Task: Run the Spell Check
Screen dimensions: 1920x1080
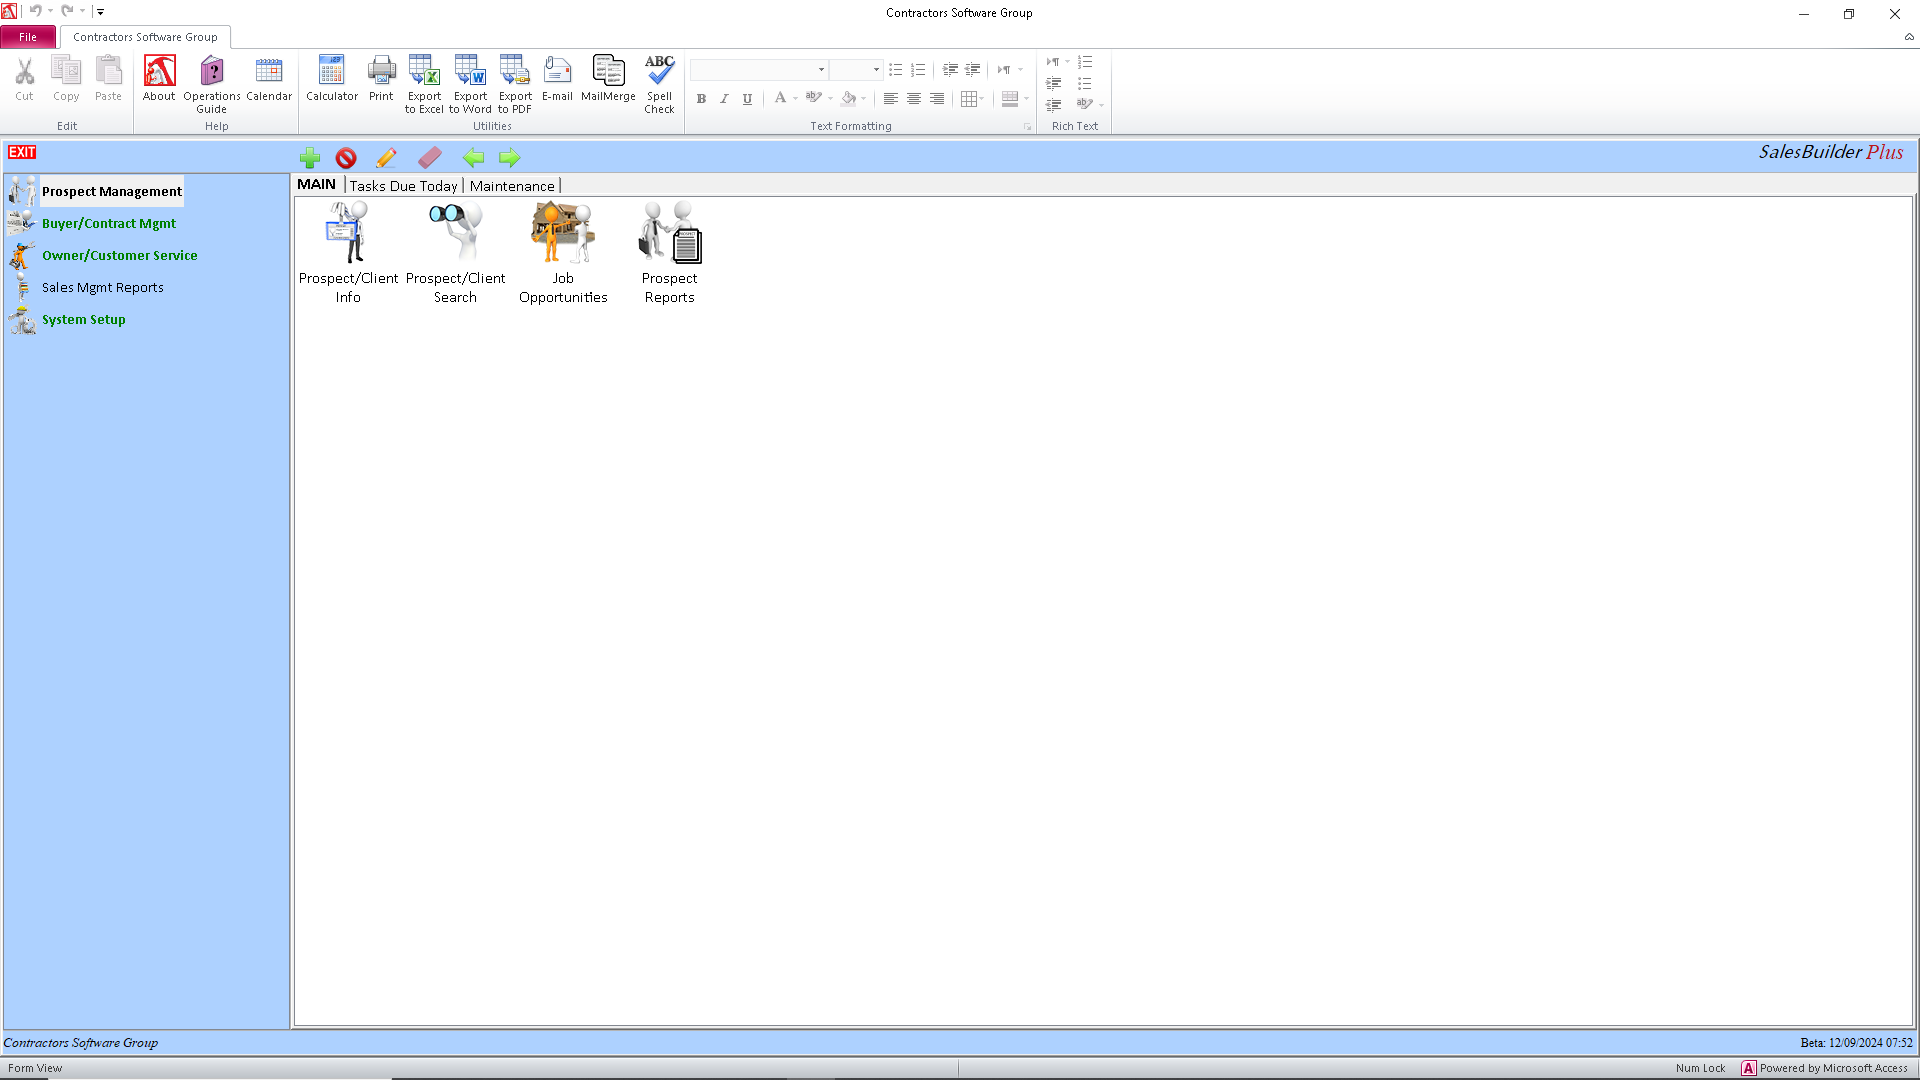Action: [659, 80]
